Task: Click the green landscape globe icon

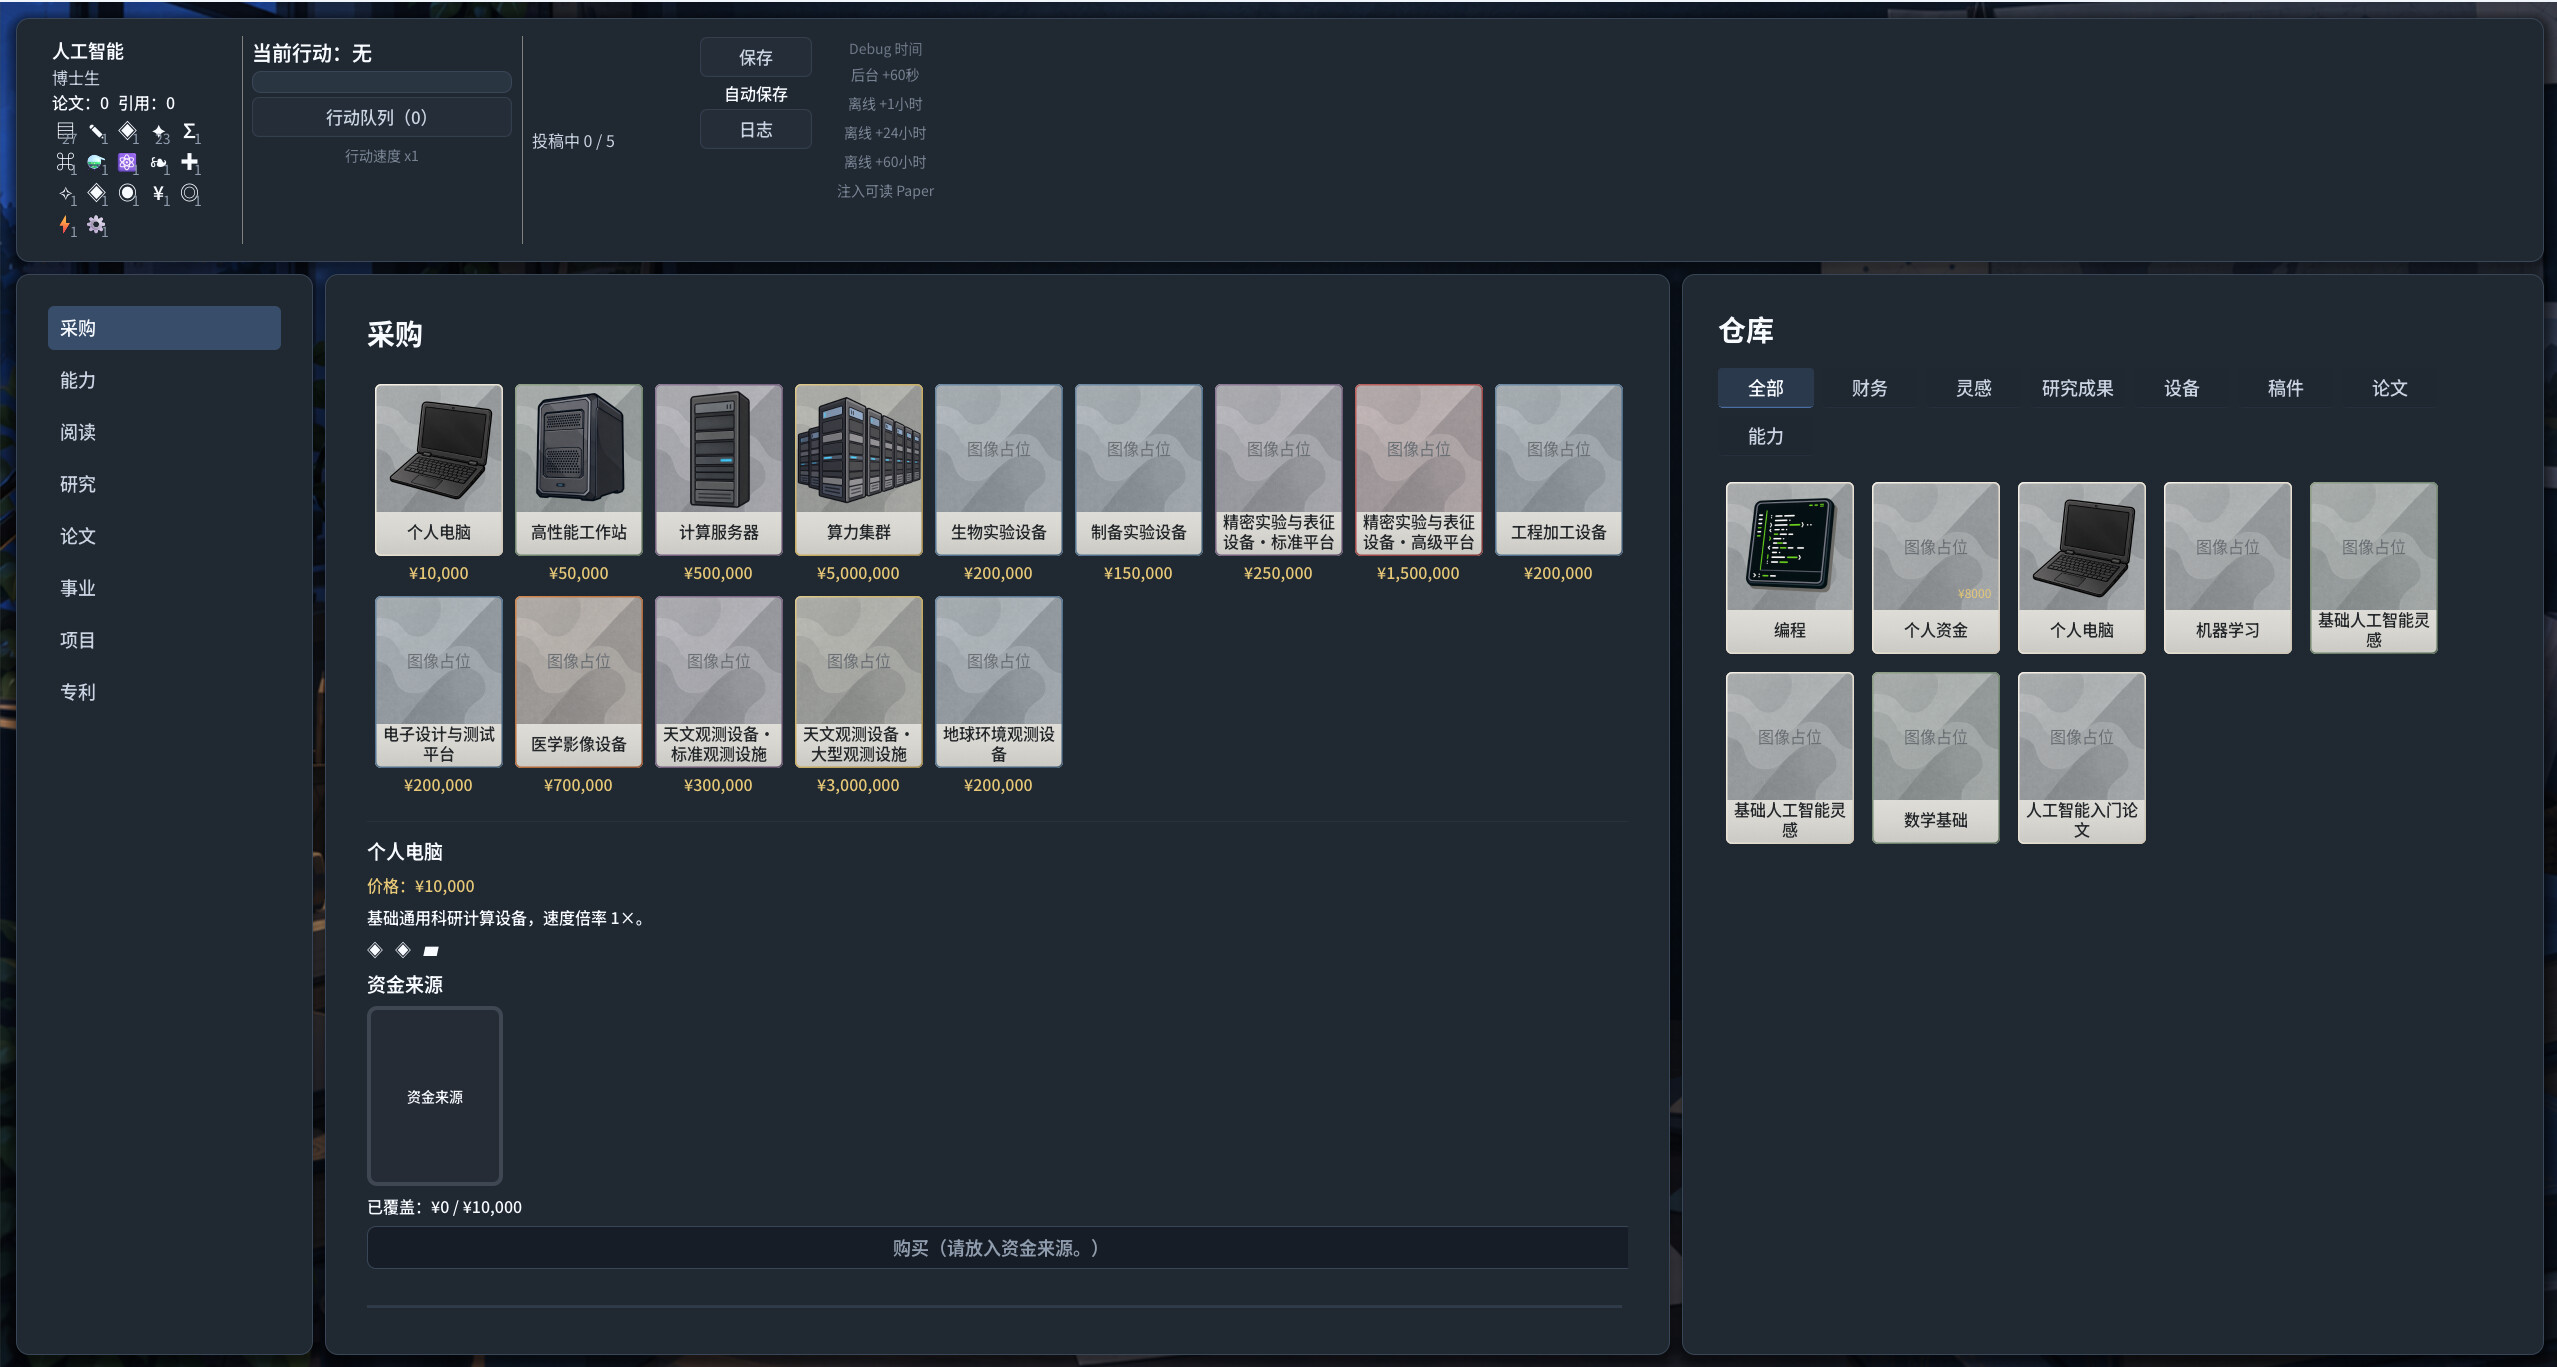Action: tap(96, 162)
